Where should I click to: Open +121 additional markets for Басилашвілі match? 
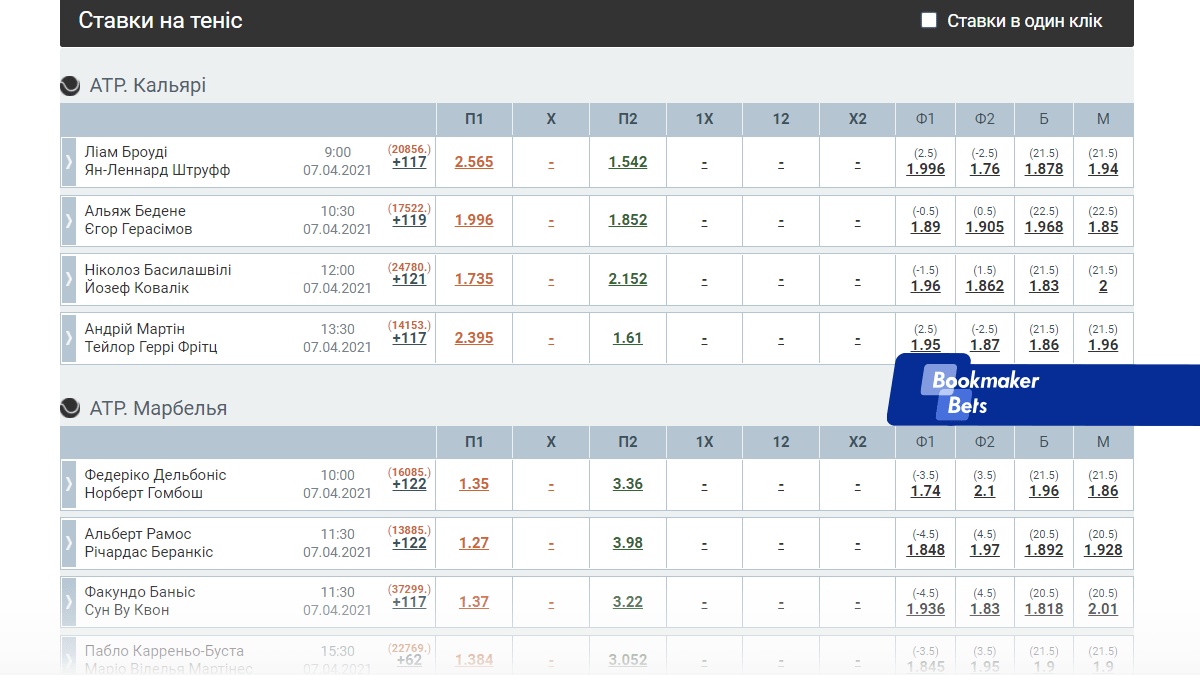coord(409,279)
